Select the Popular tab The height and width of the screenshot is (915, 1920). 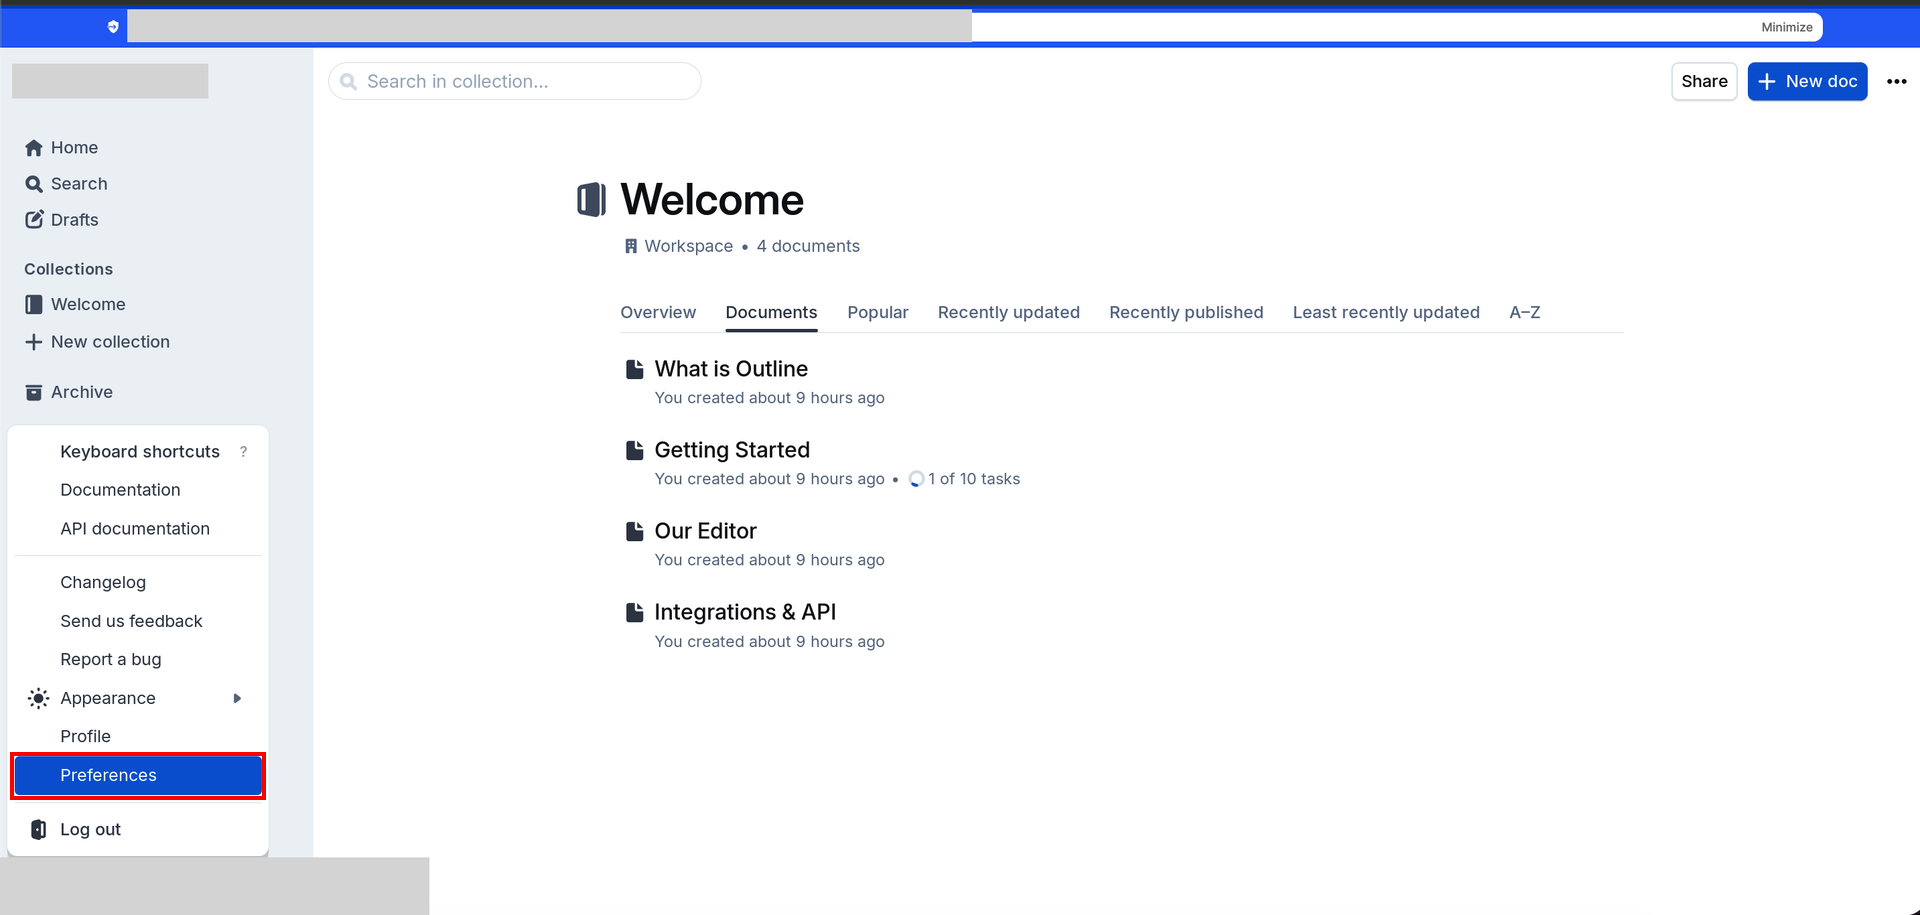pyautogui.click(x=878, y=313)
